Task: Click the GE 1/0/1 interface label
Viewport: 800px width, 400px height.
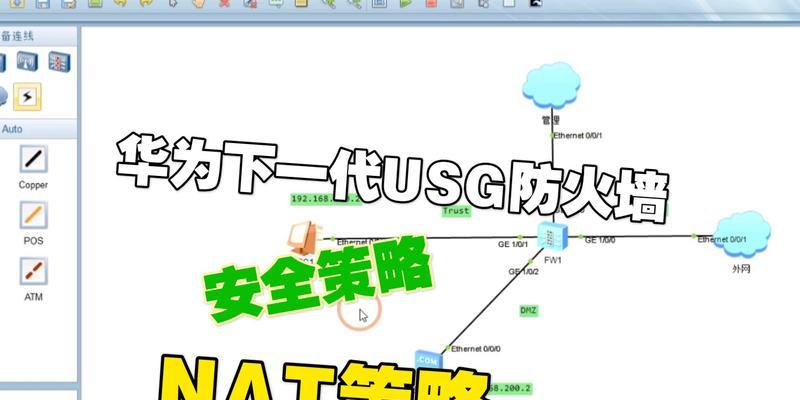Action: point(513,244)
